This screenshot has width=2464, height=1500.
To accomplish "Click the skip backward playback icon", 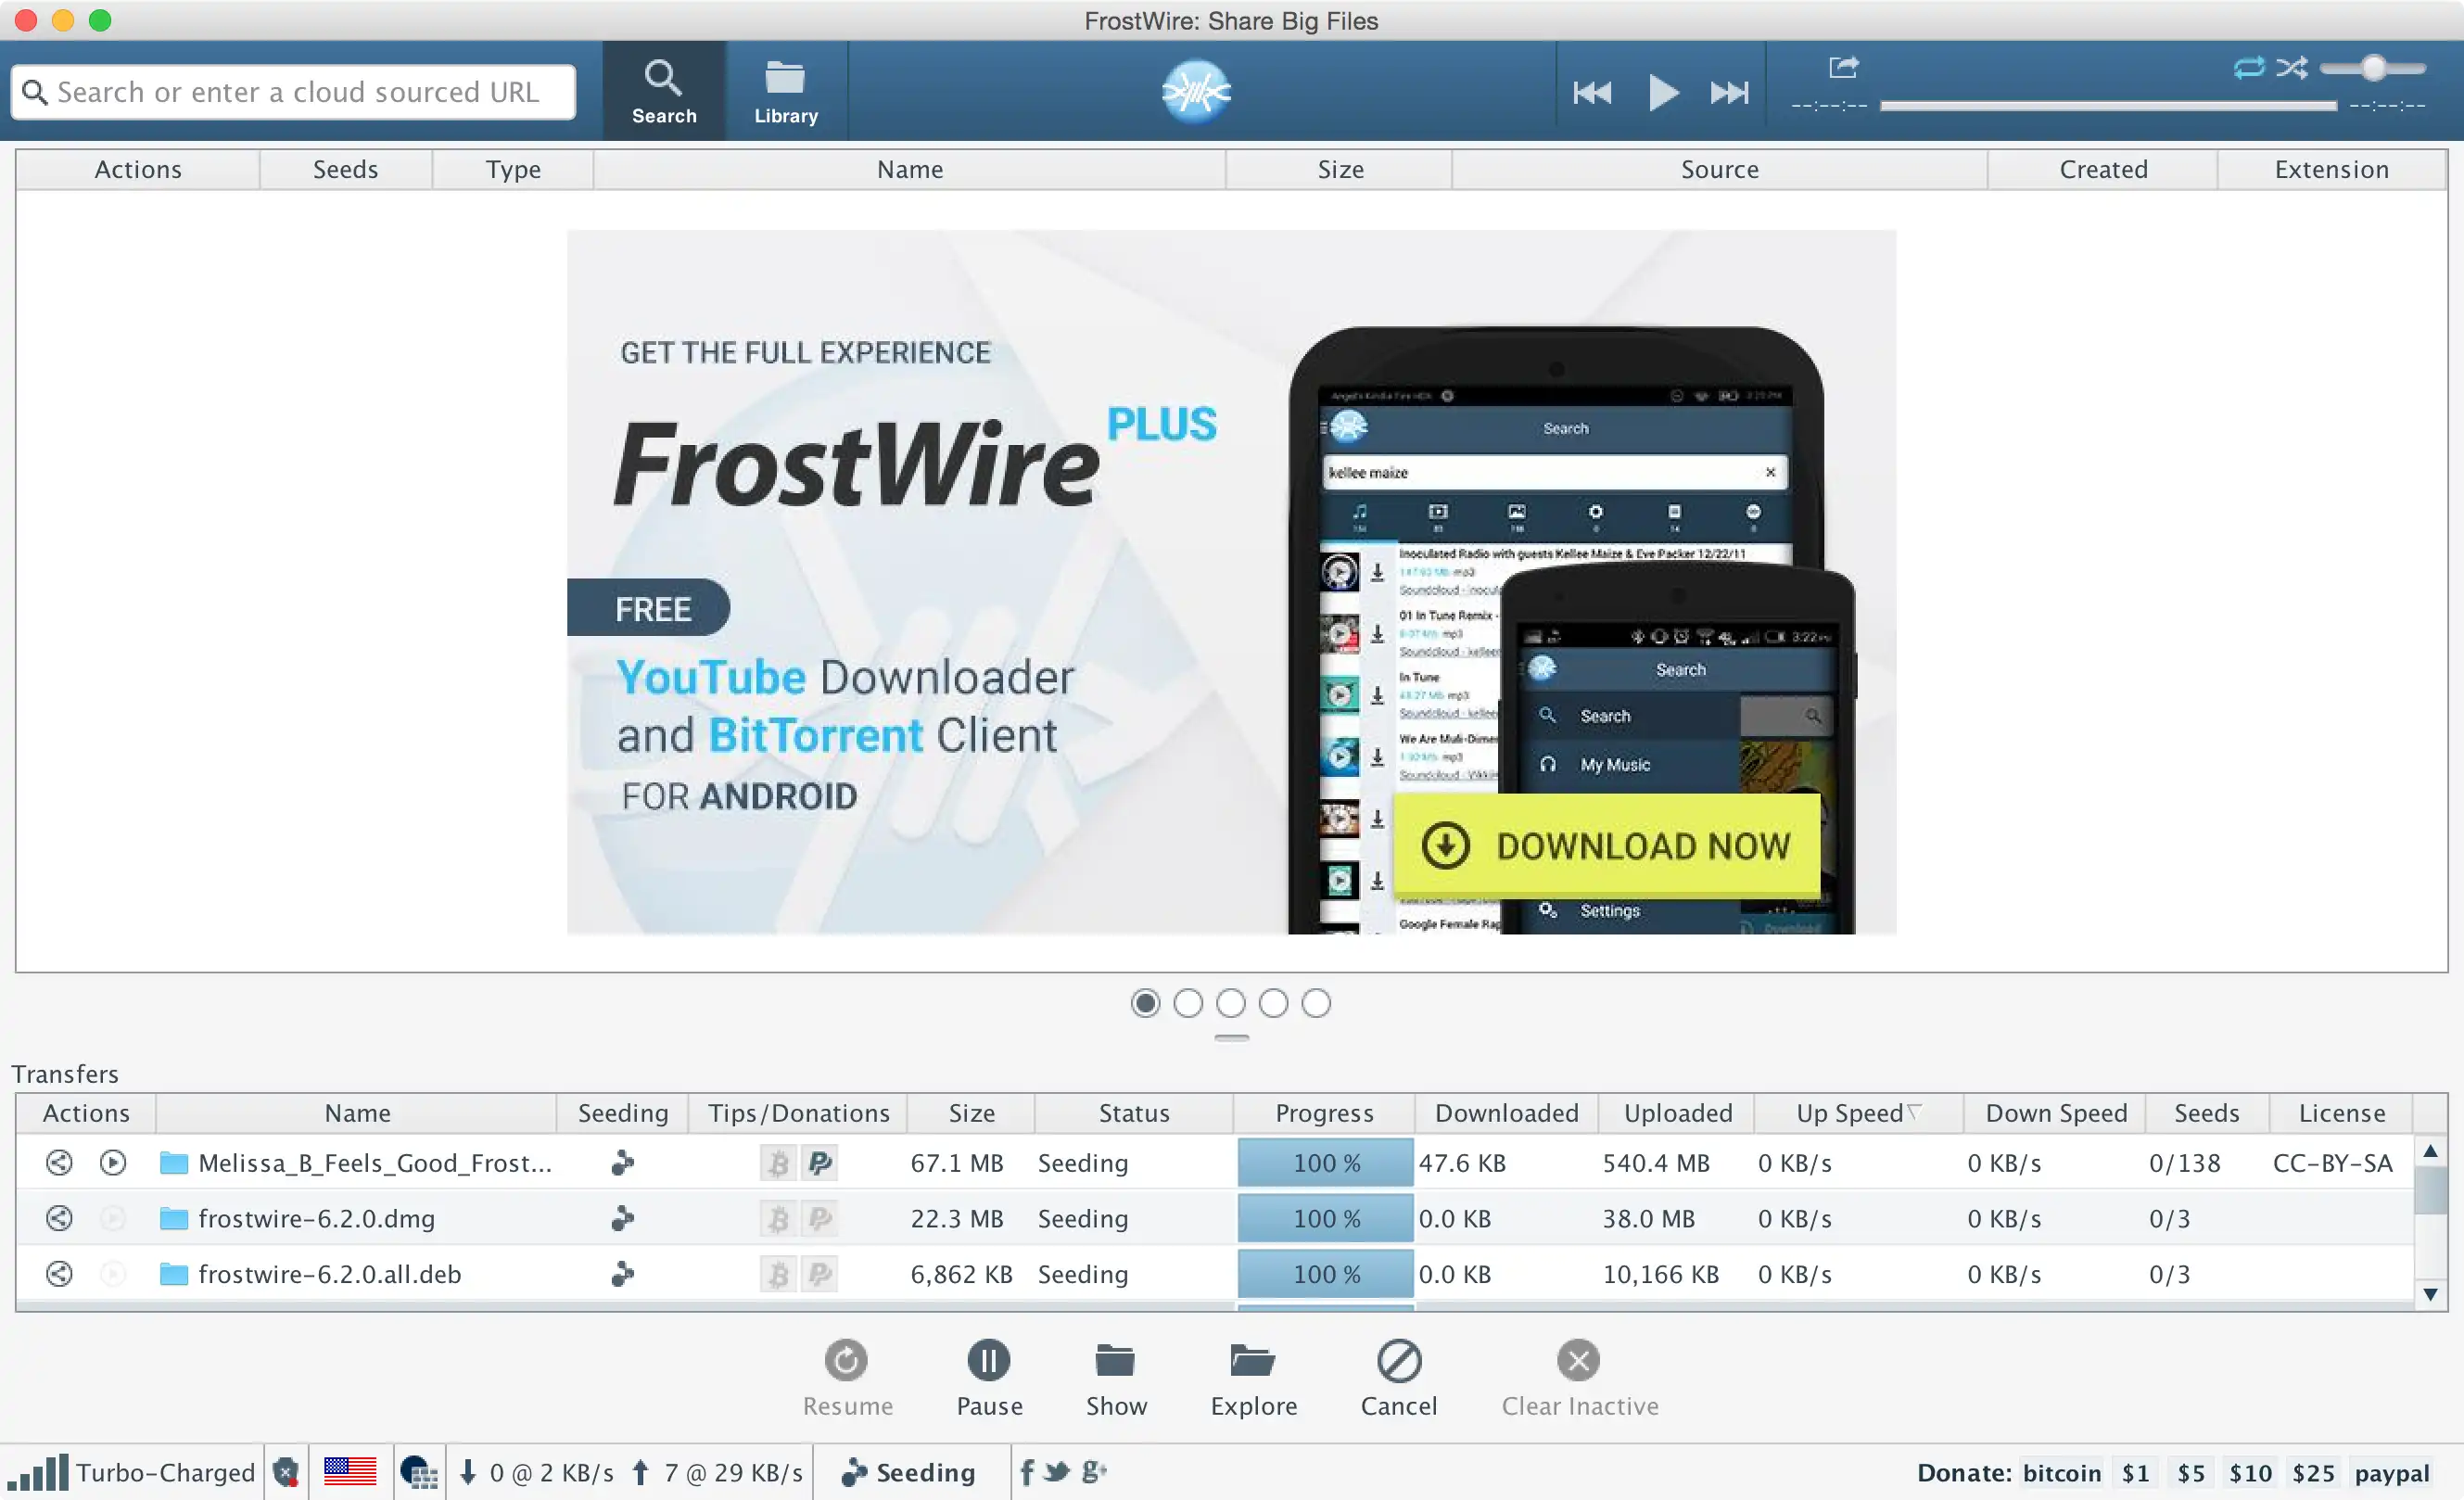I will 1593,94.
